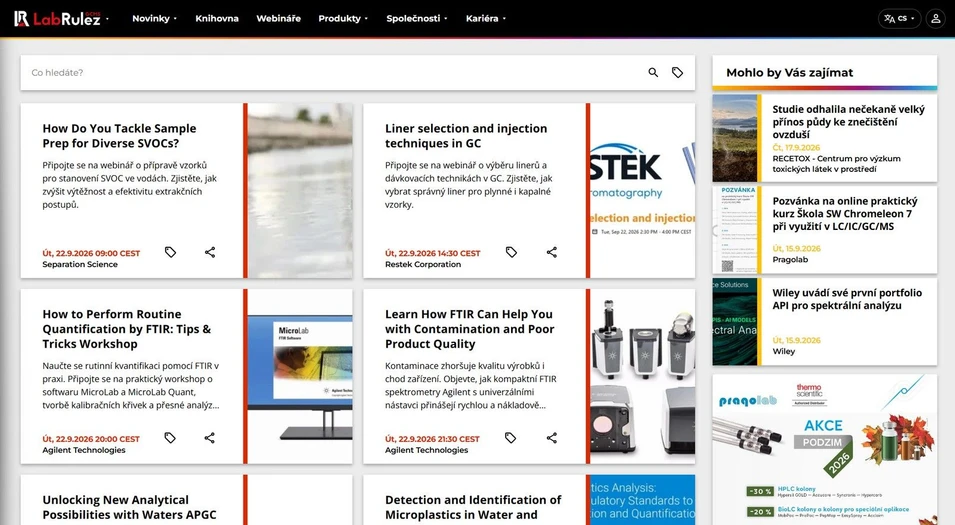Click 'RECETOX - Centrum pro výzkum' source text
This screenshot has width=955, height=525.
(x=836, y=164)
